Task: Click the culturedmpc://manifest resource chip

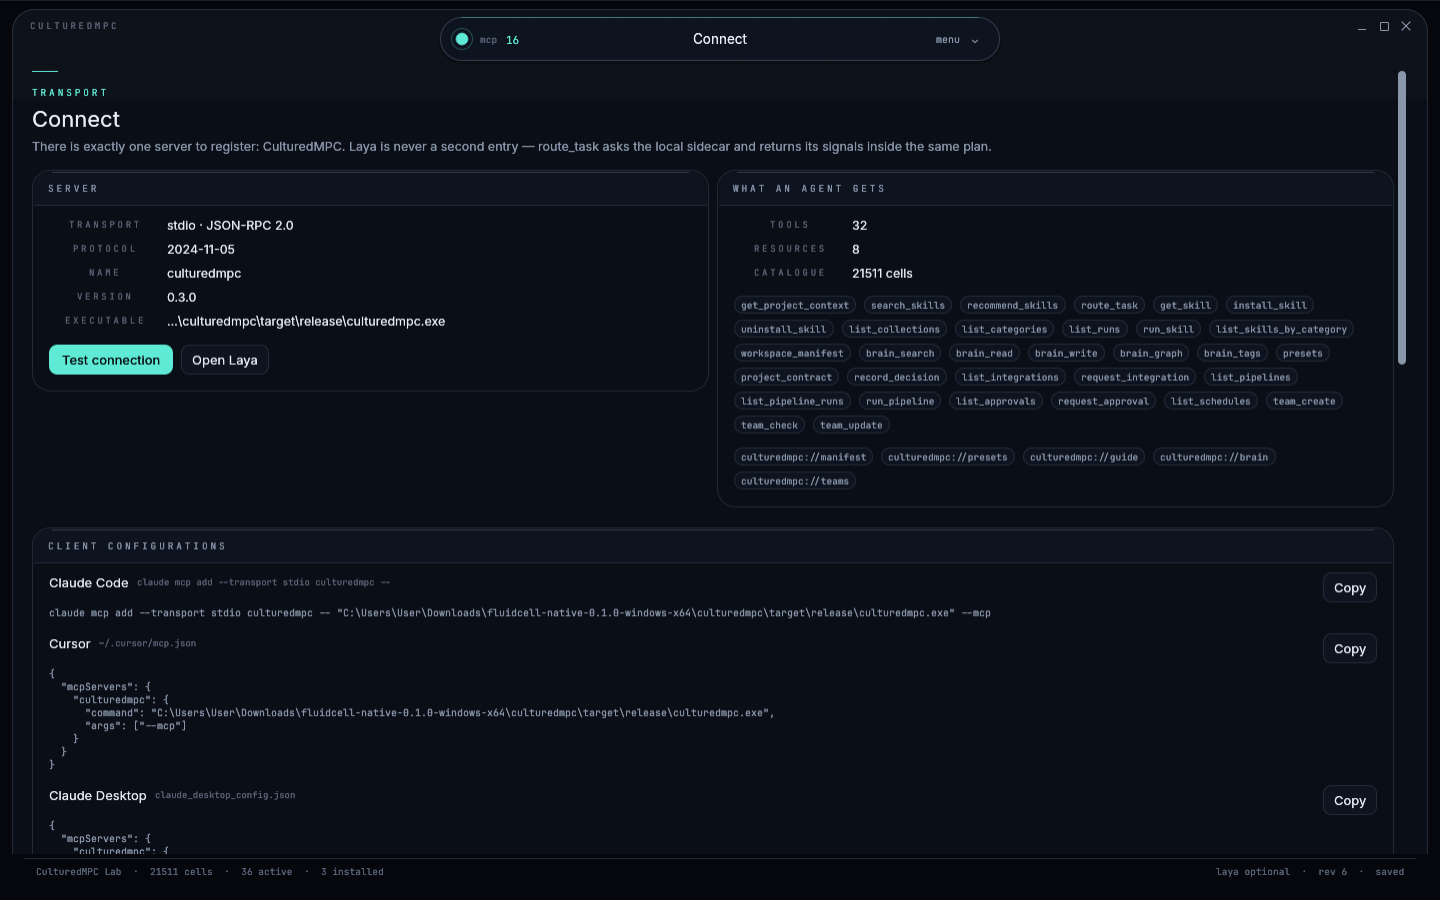Action: (804, 457)
